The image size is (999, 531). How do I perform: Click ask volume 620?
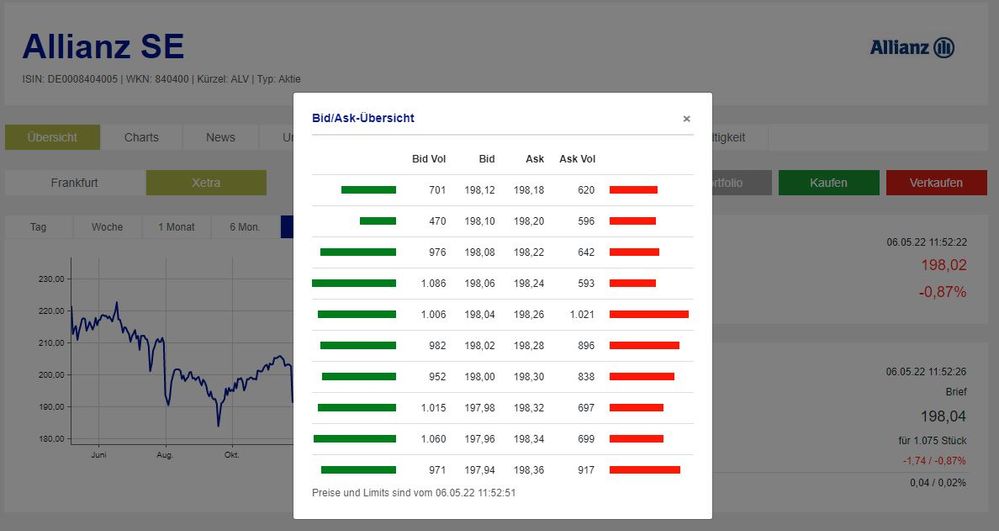click(x=586, y=190)
